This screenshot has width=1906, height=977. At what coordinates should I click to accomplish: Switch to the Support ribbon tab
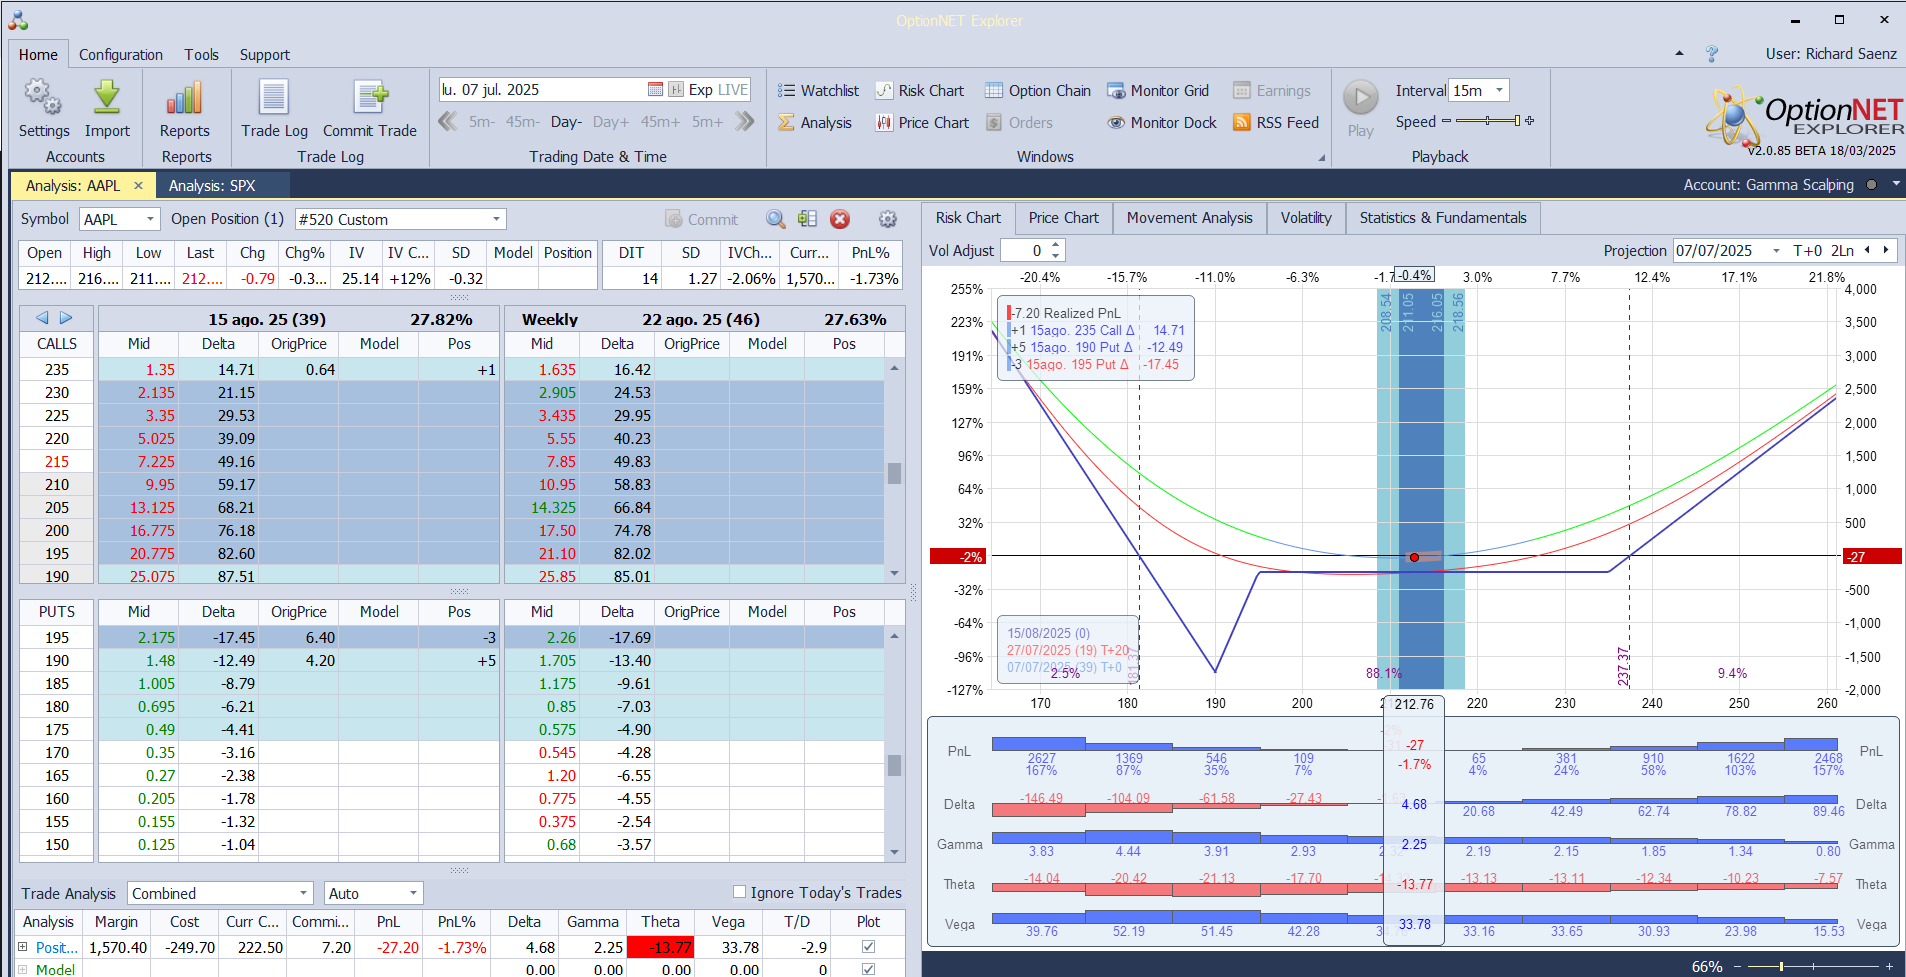tap(264, 55)
